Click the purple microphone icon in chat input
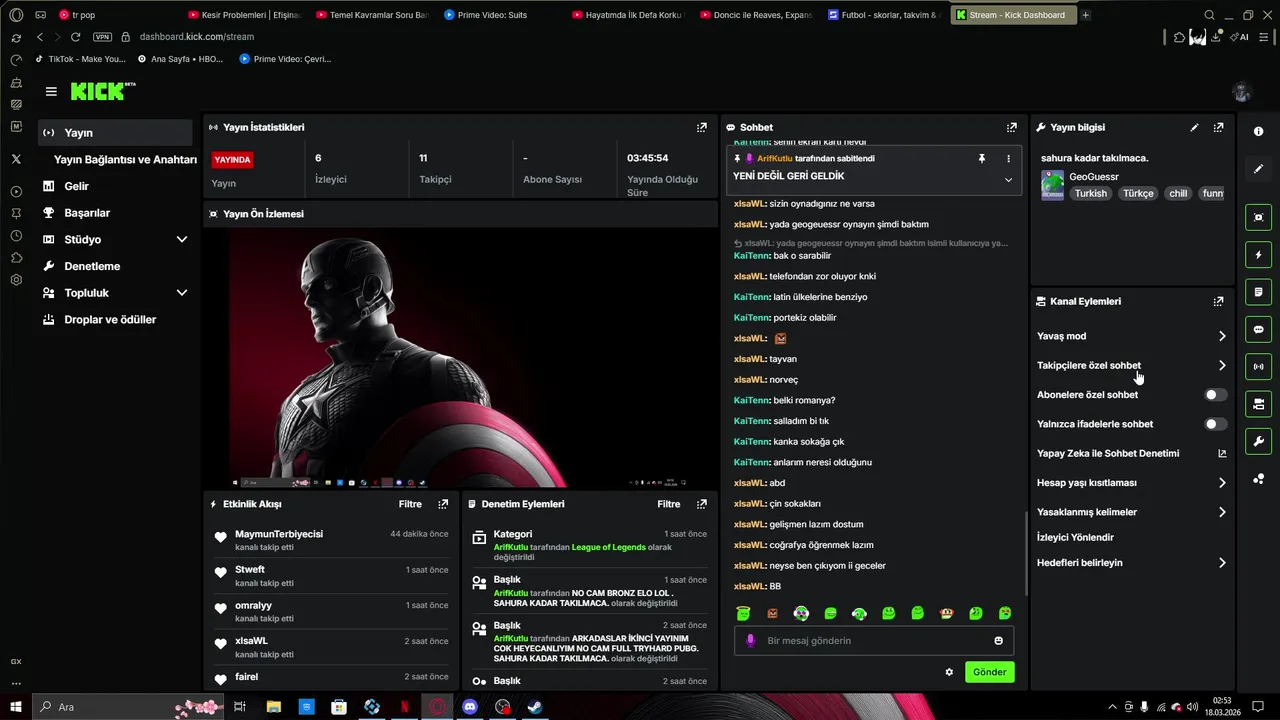The image size is (1280, 720). (x=751, y=641)
